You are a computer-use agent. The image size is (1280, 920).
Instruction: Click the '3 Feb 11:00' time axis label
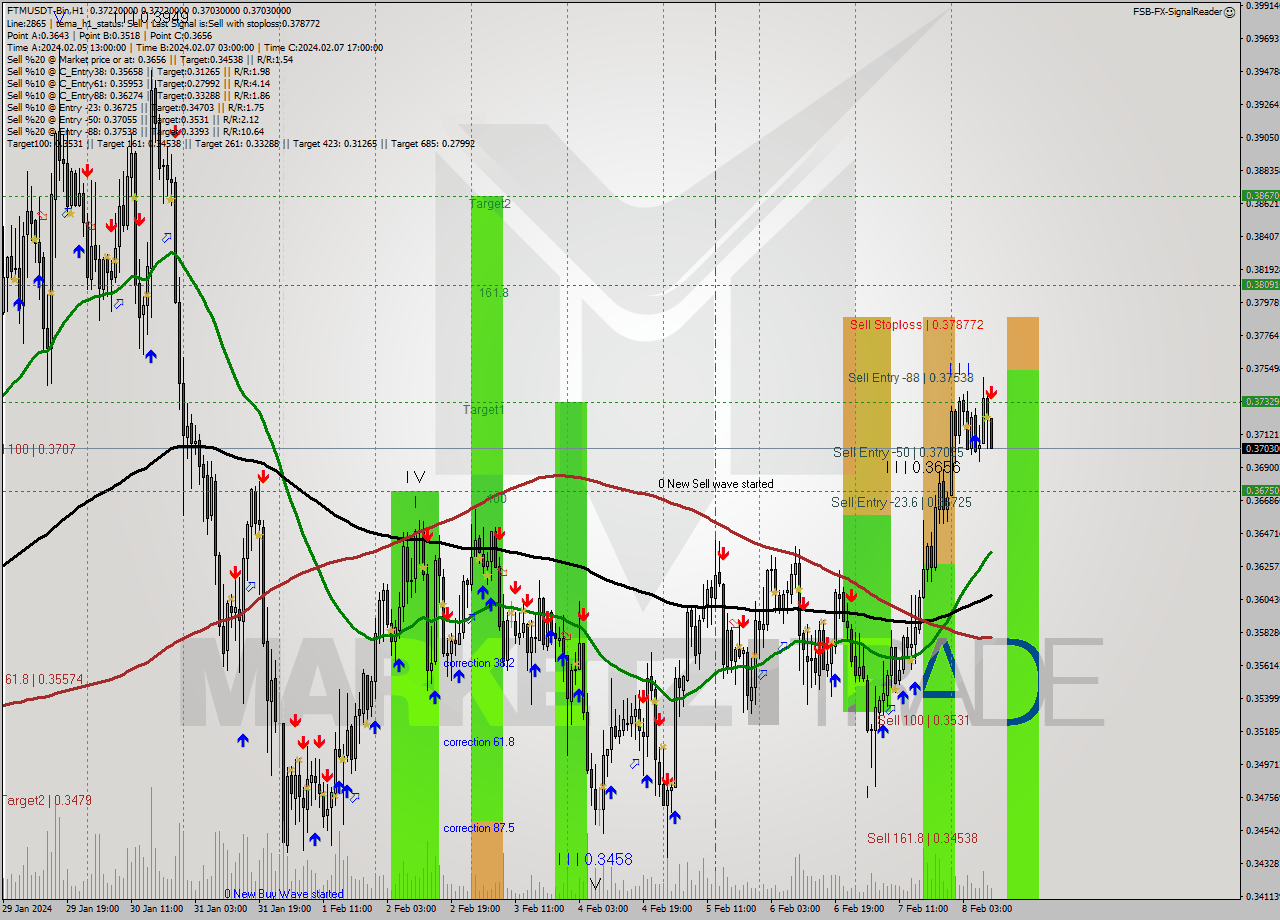(540, 909)
